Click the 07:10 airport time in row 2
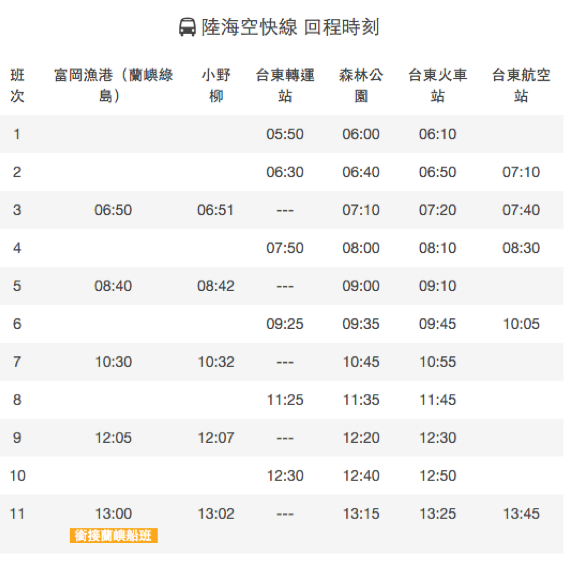The width and height of the screenshot is (572, 562). pyautogui.click(x=521, y=172)
